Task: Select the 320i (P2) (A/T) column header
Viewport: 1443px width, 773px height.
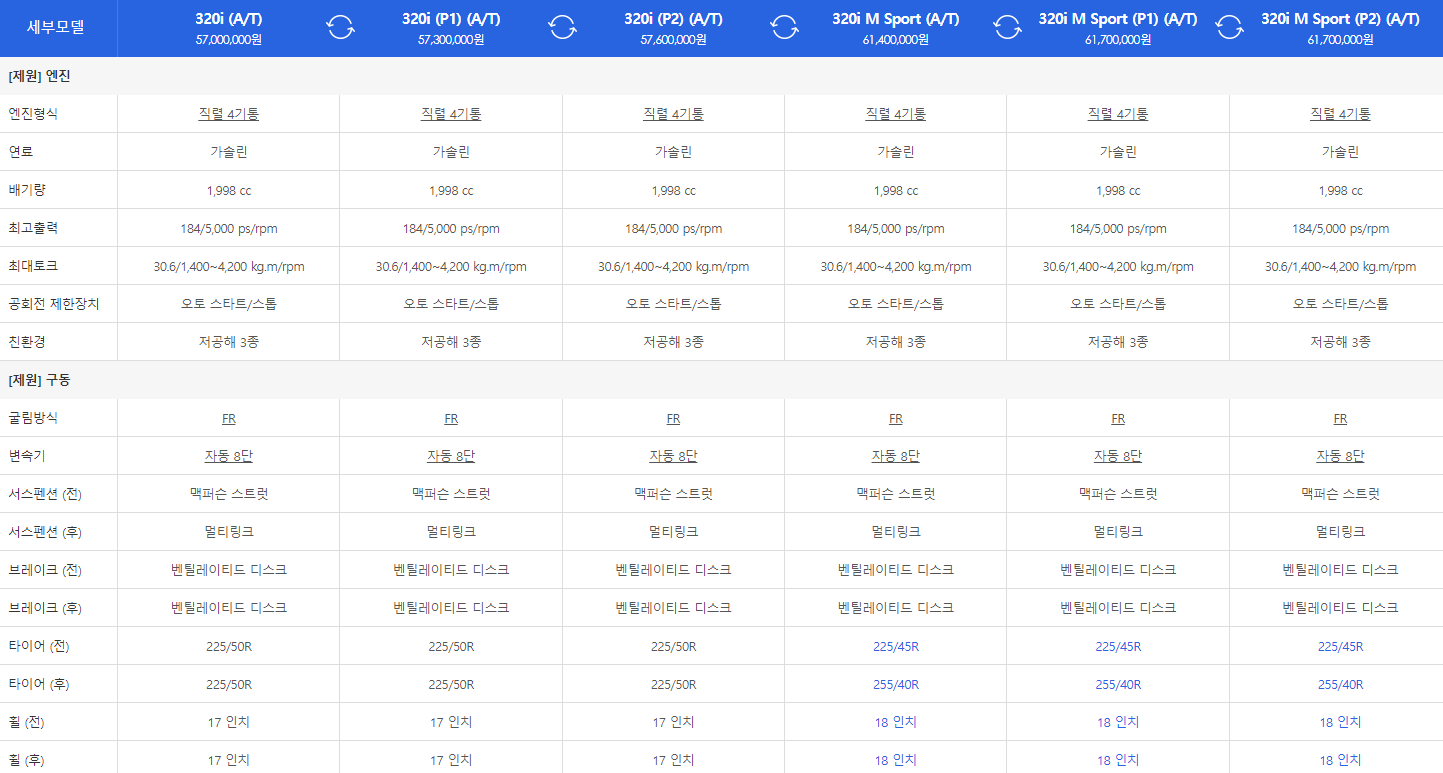Action: point(673,28)
